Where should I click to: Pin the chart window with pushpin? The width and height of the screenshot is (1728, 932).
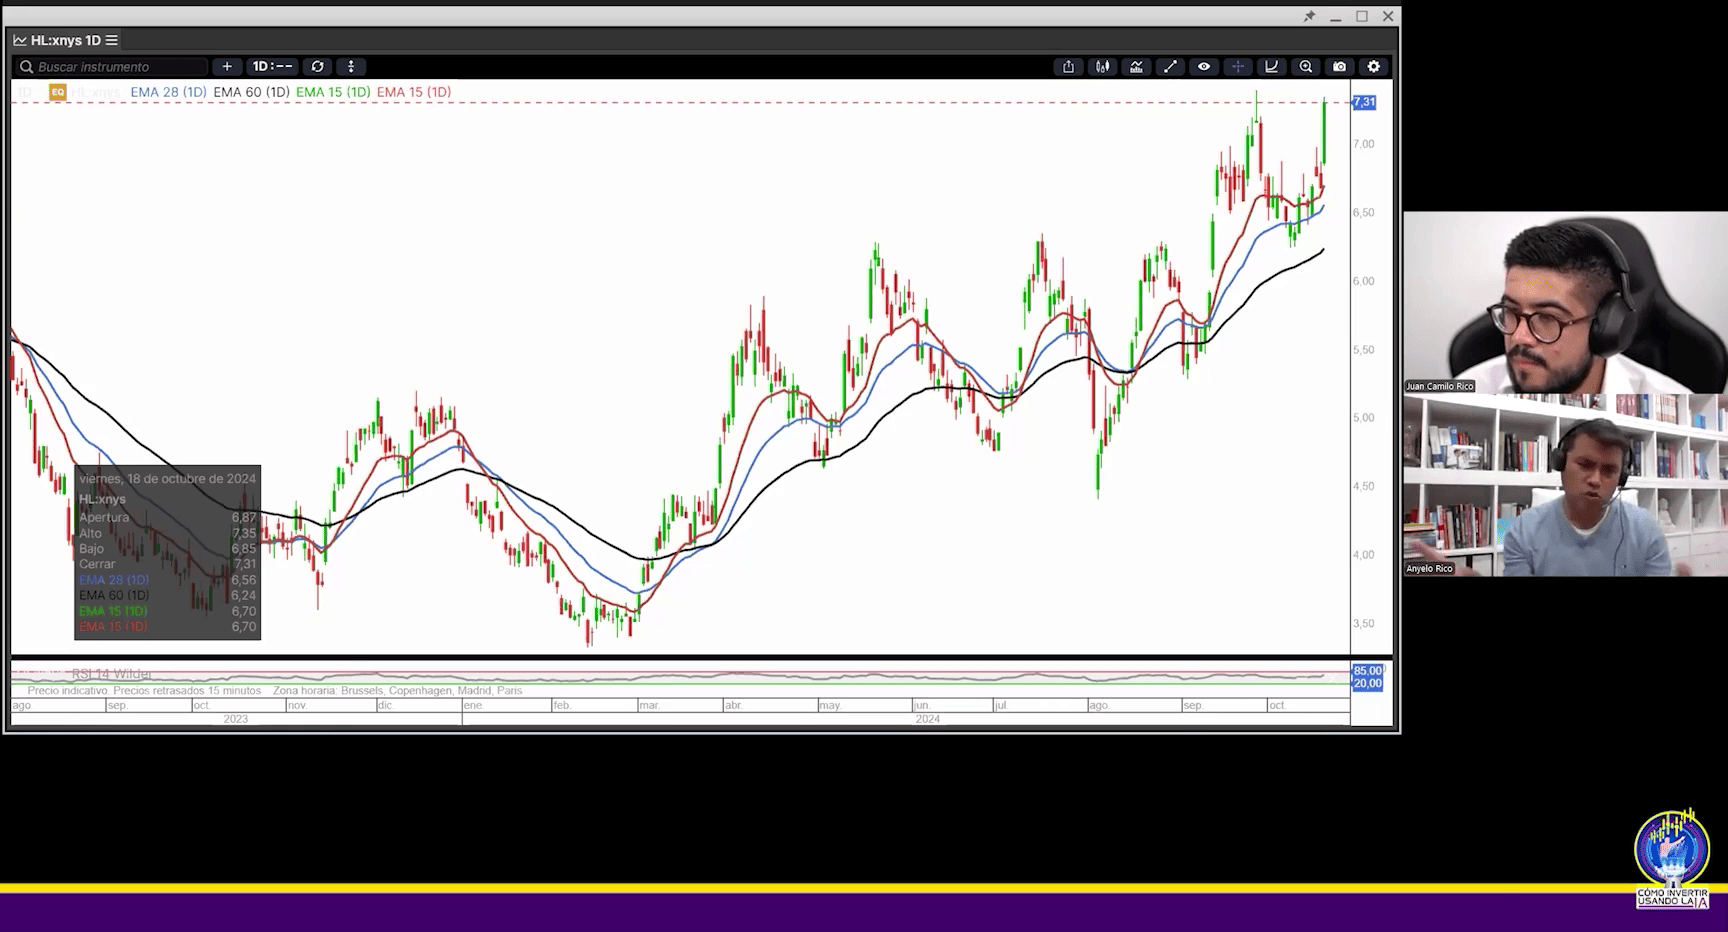(x=1309, y=17)
